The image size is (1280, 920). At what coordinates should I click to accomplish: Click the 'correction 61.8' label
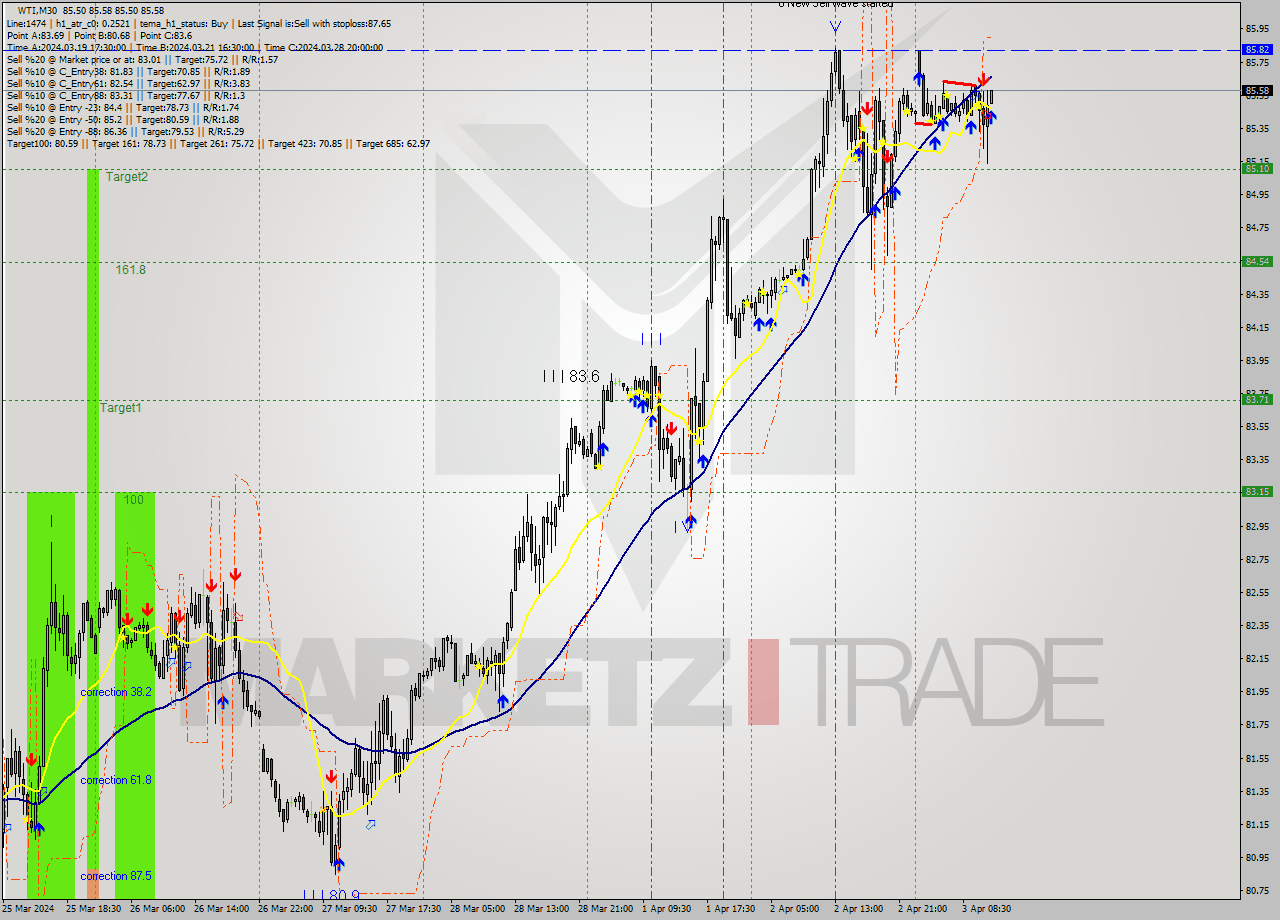[116, 780]
